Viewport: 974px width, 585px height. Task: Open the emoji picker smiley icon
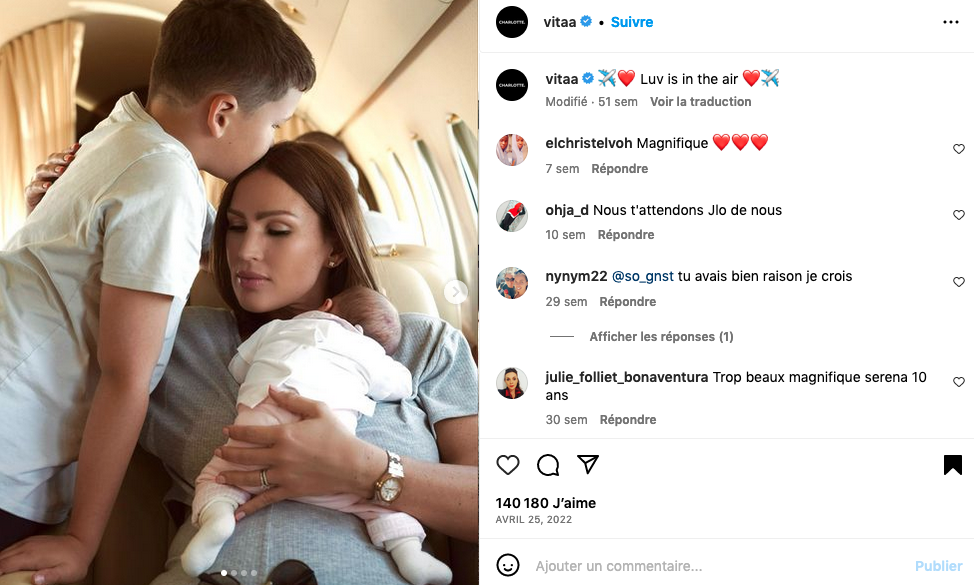[507, 565]
